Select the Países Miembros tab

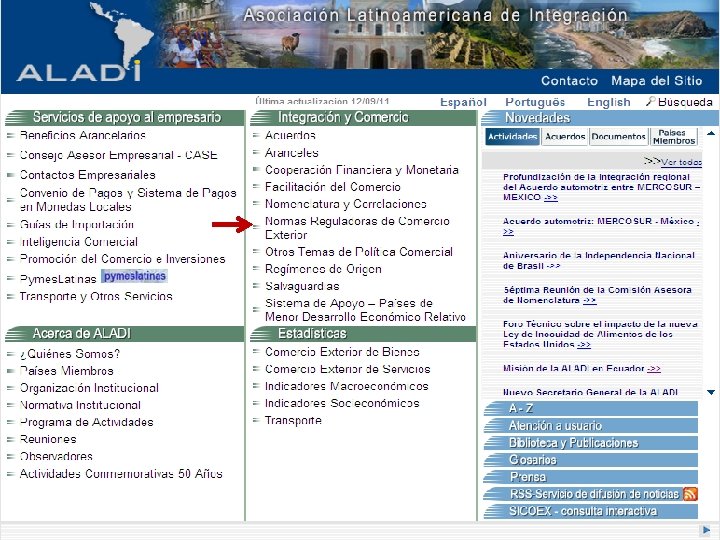coord(674,136)
